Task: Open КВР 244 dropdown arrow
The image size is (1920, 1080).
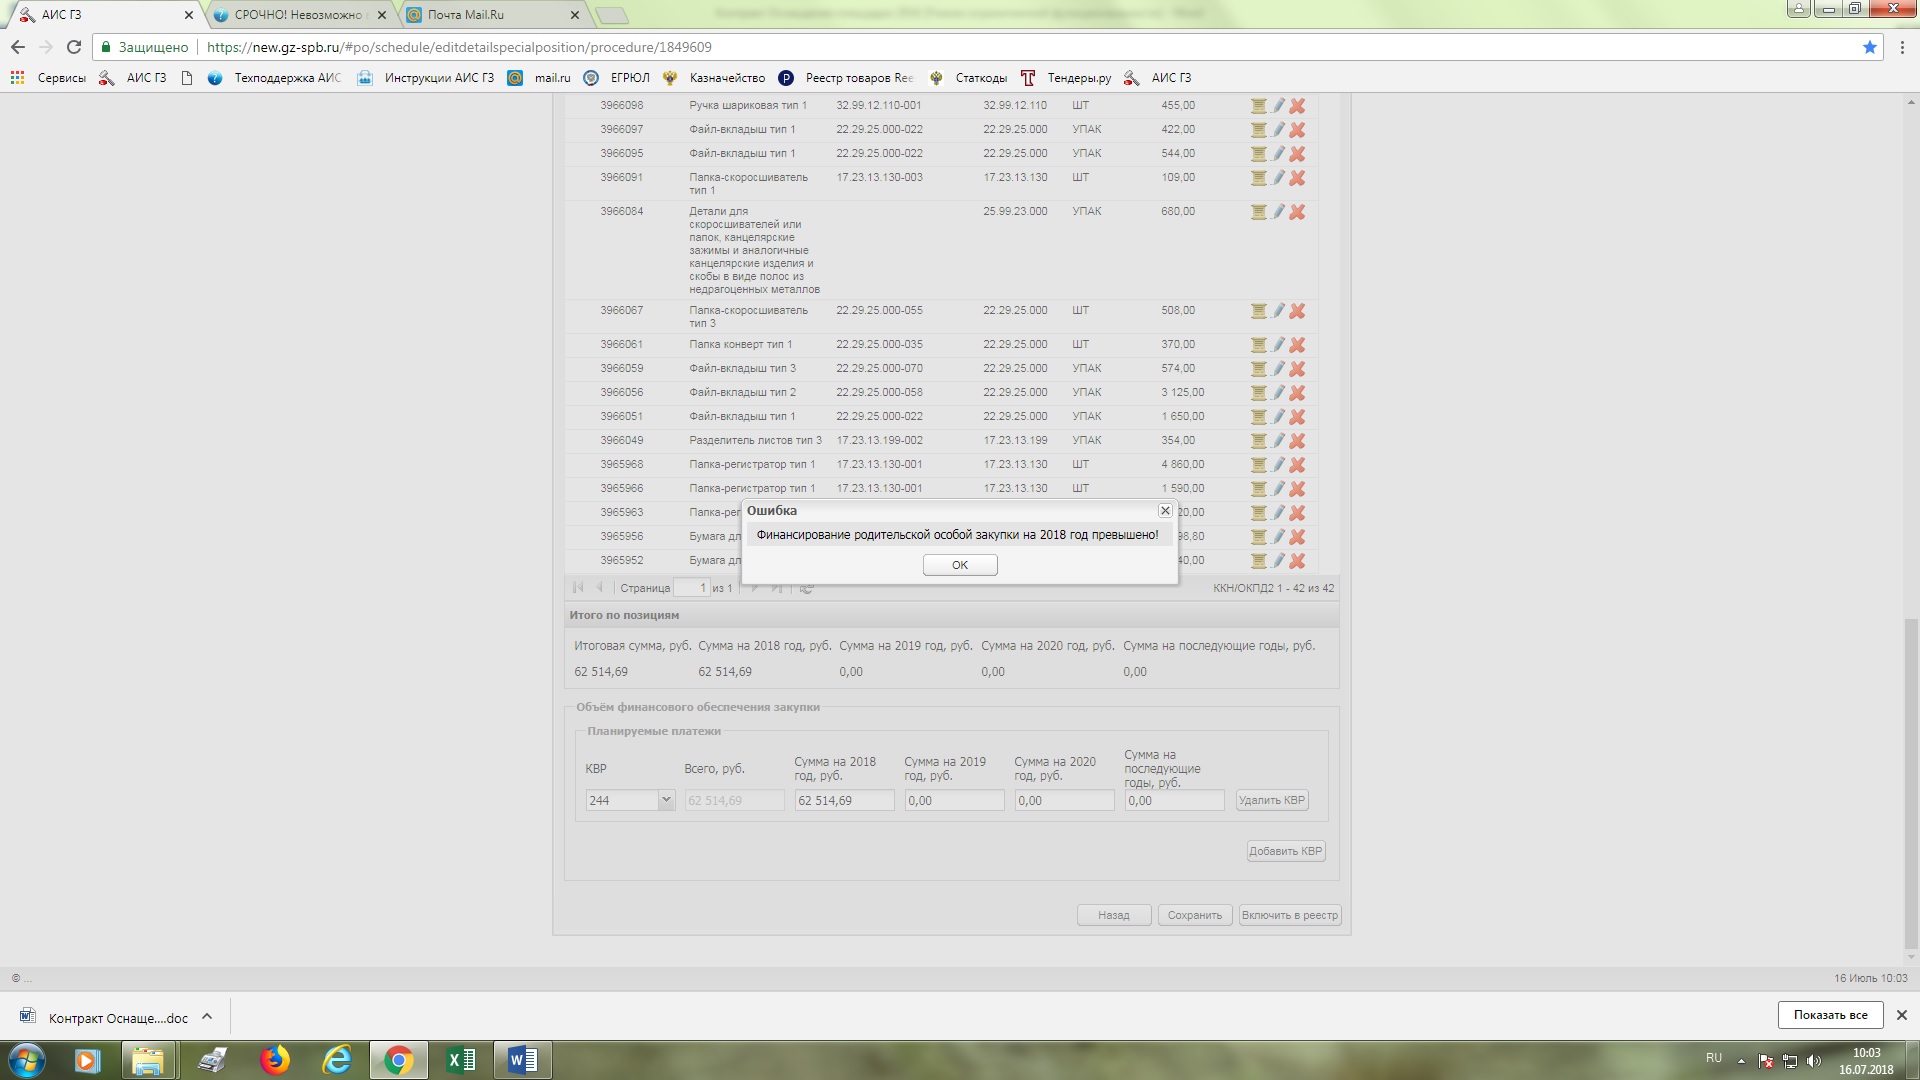Action: point(666,800)
